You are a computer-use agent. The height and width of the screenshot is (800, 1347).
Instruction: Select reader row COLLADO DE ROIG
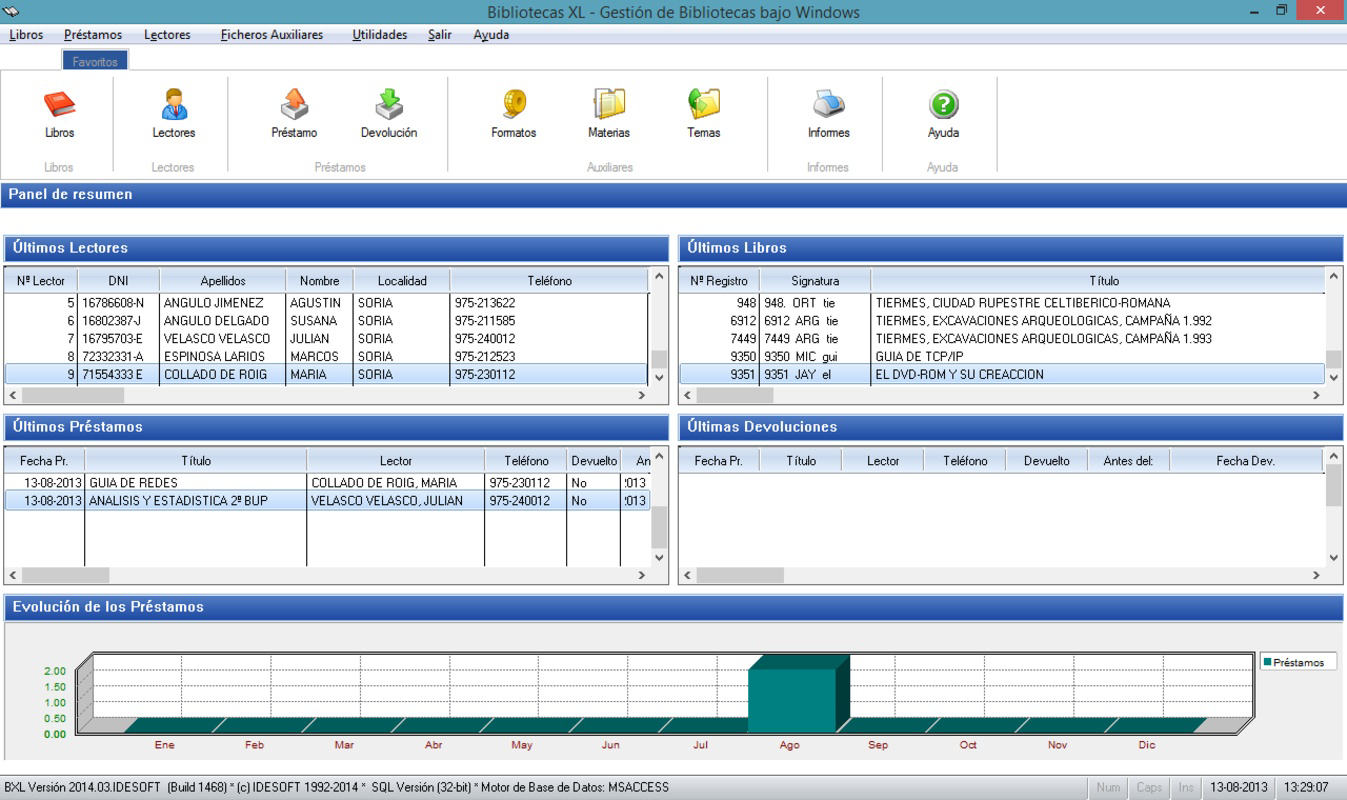pyautogui.click(x=328, y=374)
